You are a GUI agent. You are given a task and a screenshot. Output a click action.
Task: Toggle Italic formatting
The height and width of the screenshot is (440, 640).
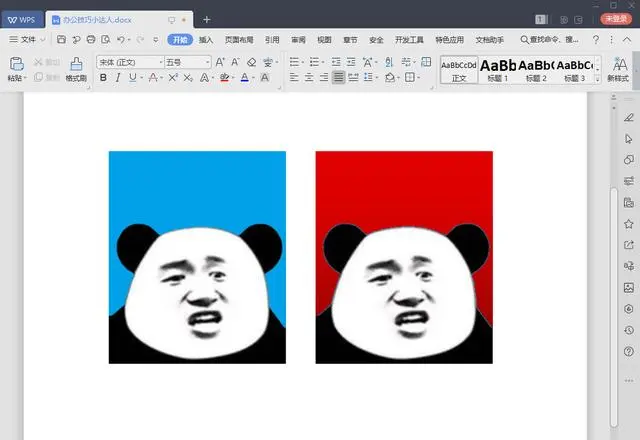click(118, 77)
